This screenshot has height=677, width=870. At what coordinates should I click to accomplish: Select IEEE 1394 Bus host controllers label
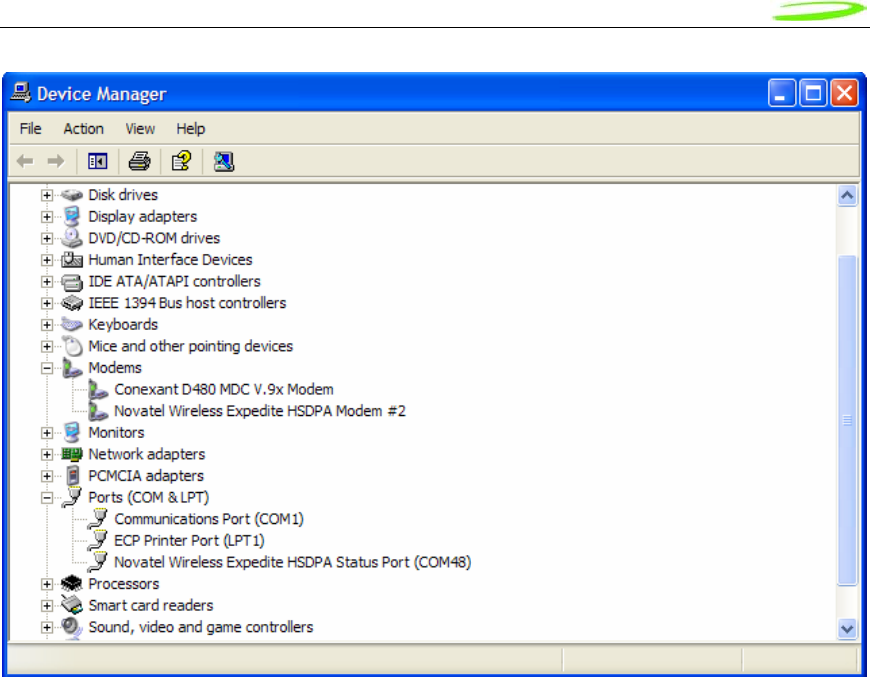pyautogui.click(x=187, y=303)
